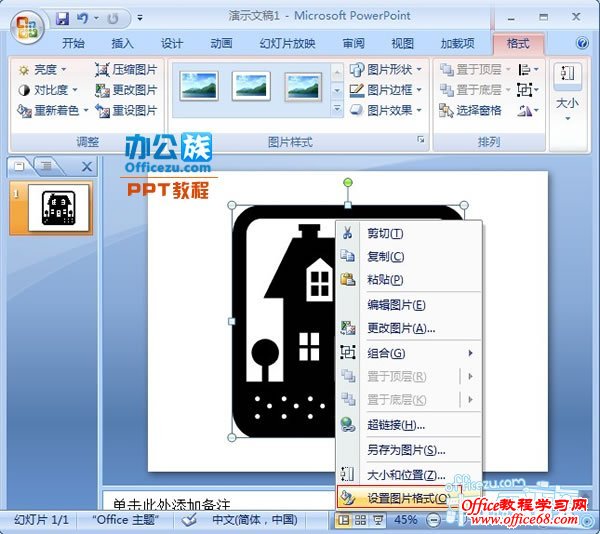Click 重设图片 reset picture

[126, 111]
